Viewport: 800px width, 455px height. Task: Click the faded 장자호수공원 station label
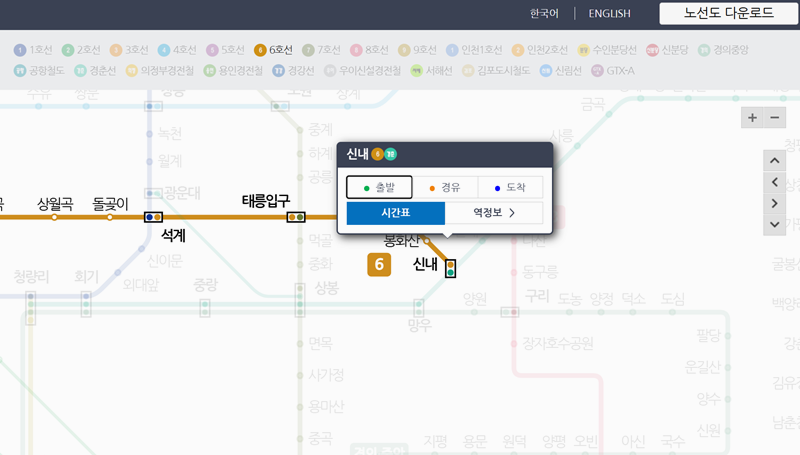[x=558, y=343]
